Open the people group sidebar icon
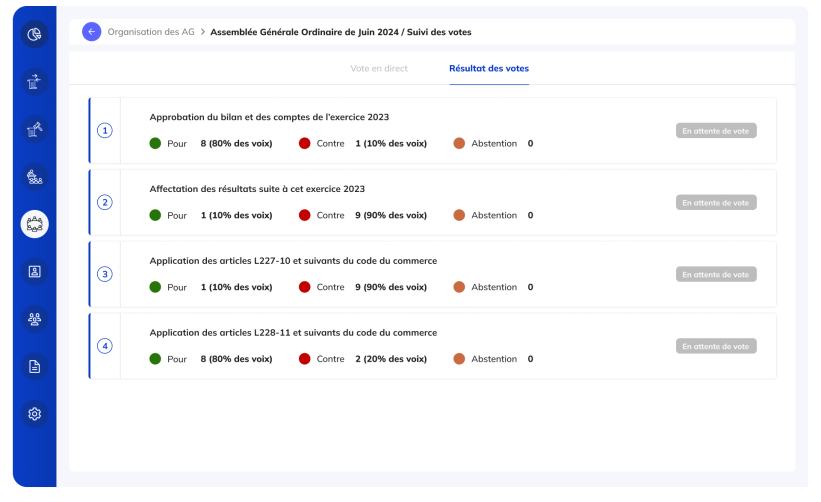Viewport: 821px width, 502px height. 35,319
